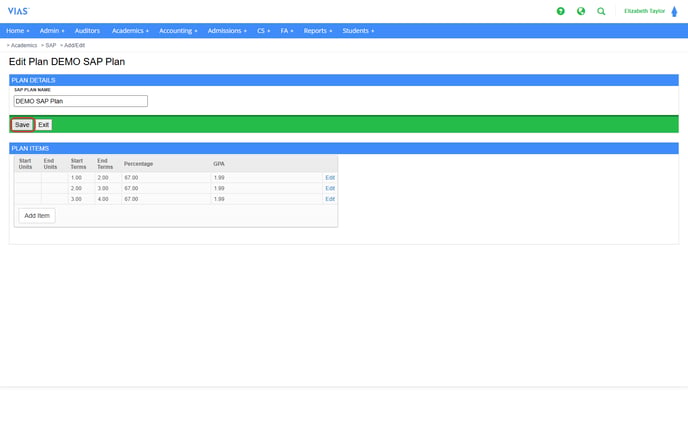Edit the 1.00 to 2.00 terms row

[x=330, y=177]
